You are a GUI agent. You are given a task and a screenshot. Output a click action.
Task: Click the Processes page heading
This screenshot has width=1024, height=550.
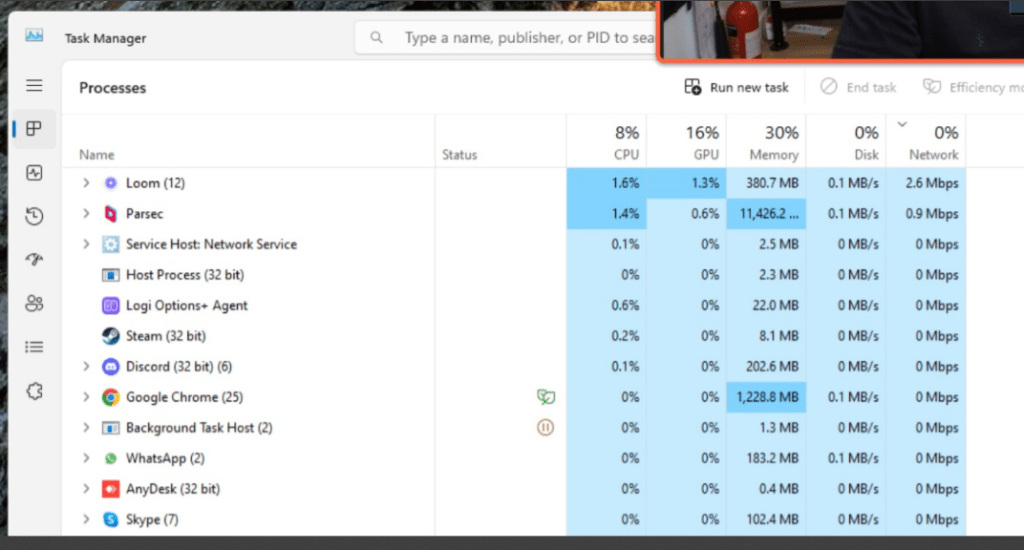tap(112, 88)
